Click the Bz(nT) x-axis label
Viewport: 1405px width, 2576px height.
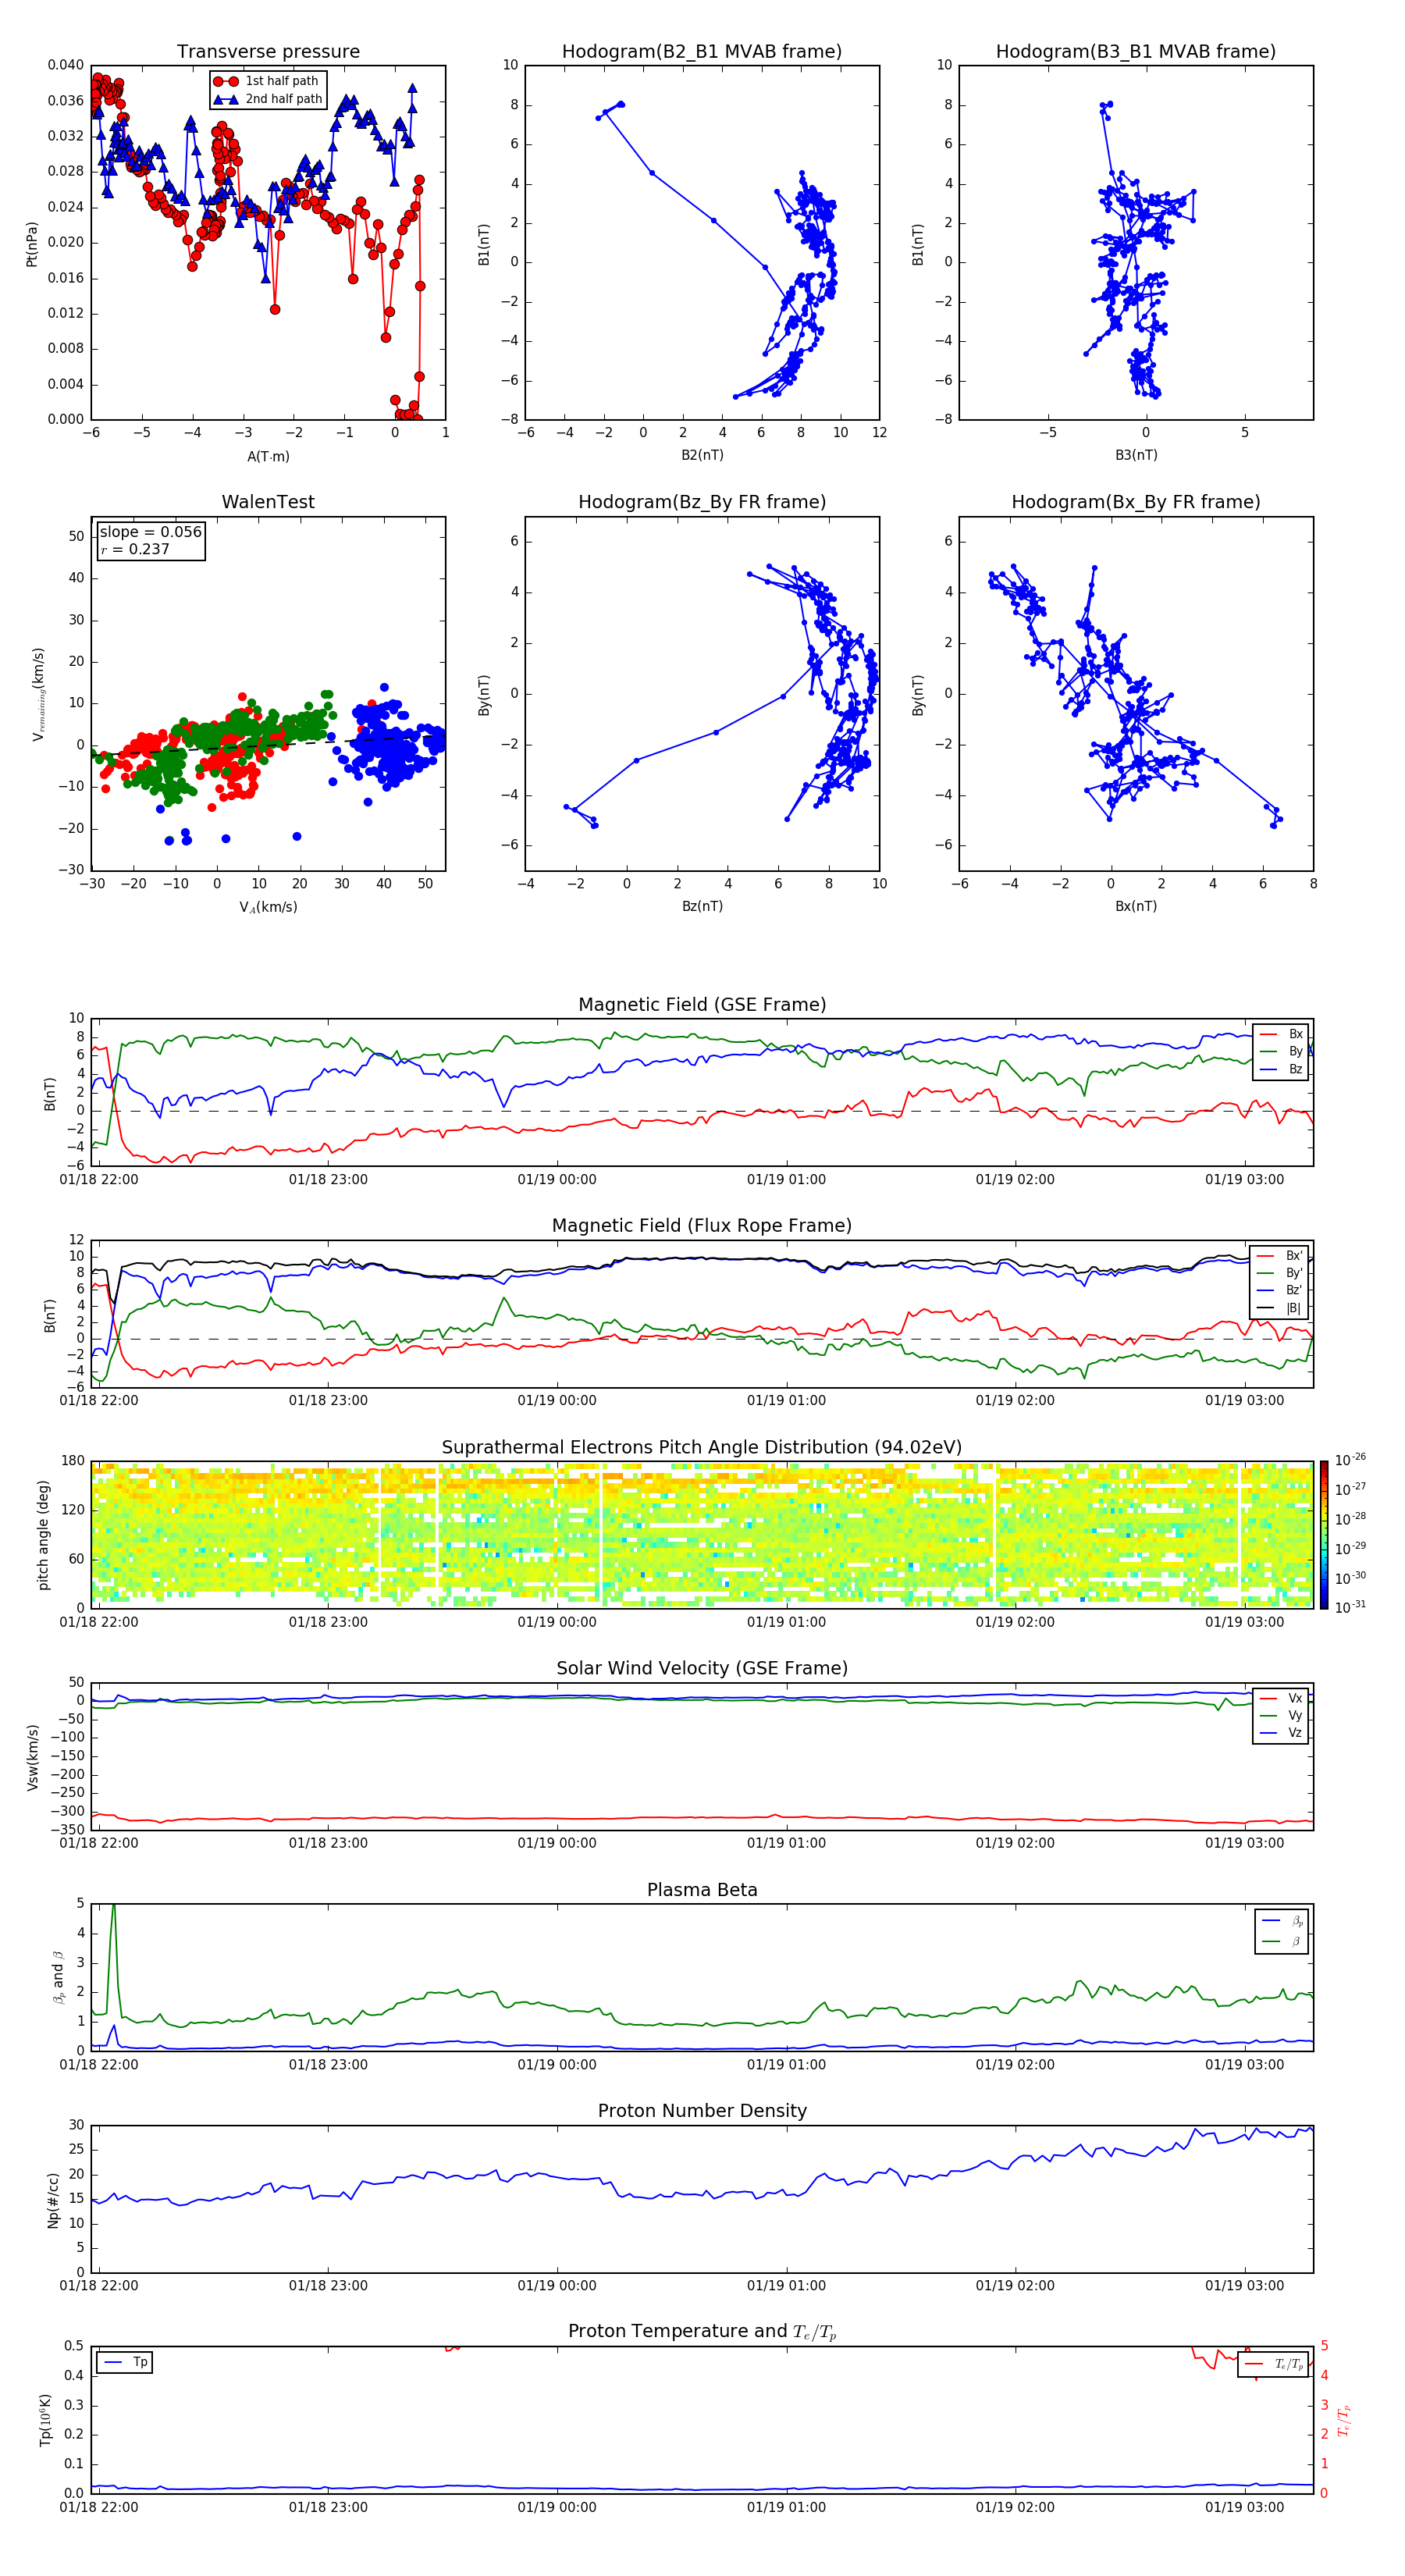click(702, 906)
